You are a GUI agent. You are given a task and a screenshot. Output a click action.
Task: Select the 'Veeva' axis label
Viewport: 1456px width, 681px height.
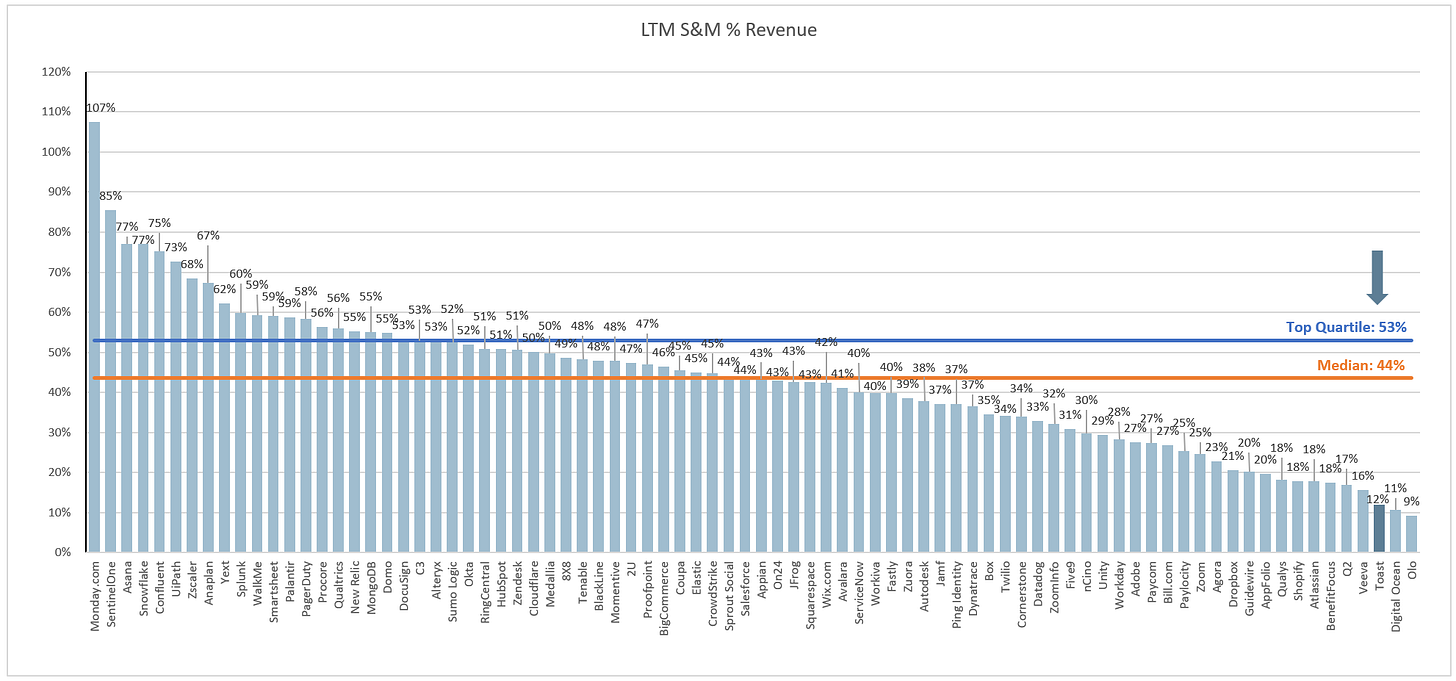pos(1364,577)
